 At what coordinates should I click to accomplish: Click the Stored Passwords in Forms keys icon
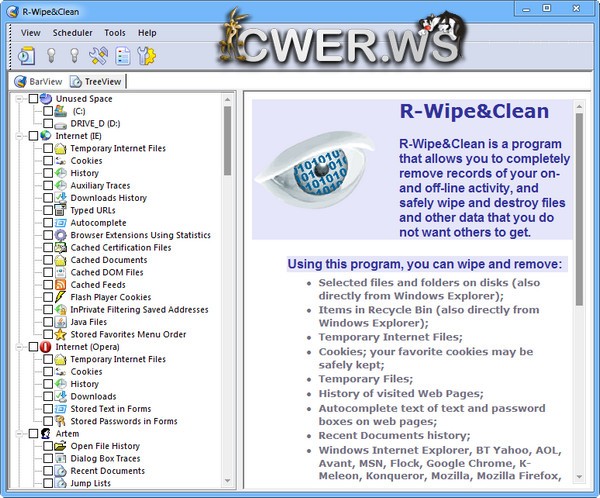pos(60,421)
